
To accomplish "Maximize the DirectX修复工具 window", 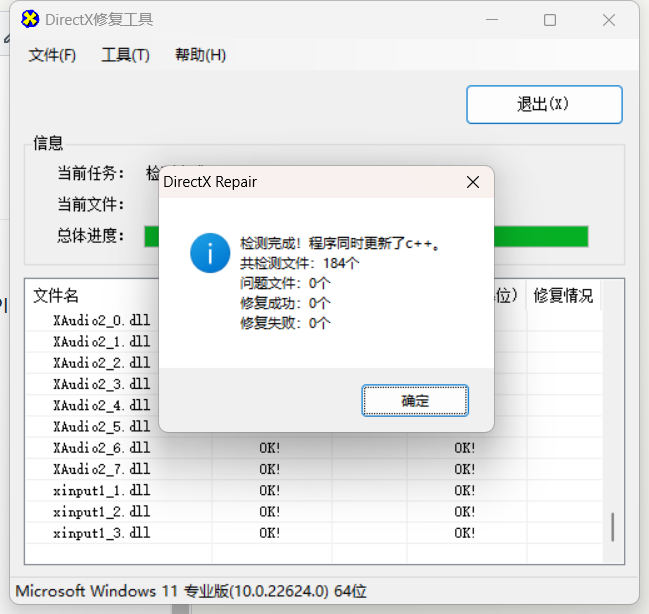I will 550,20.
